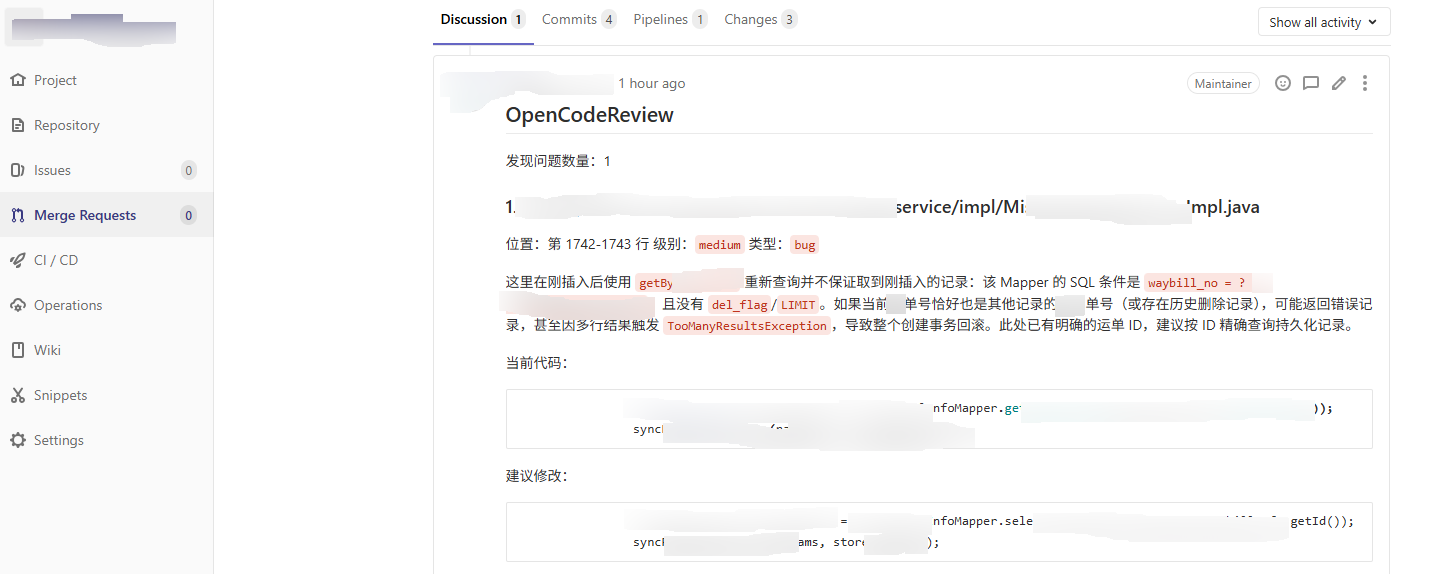Click the Wiki book icon
Screen dimensions: 1446x574
point(17,350)
